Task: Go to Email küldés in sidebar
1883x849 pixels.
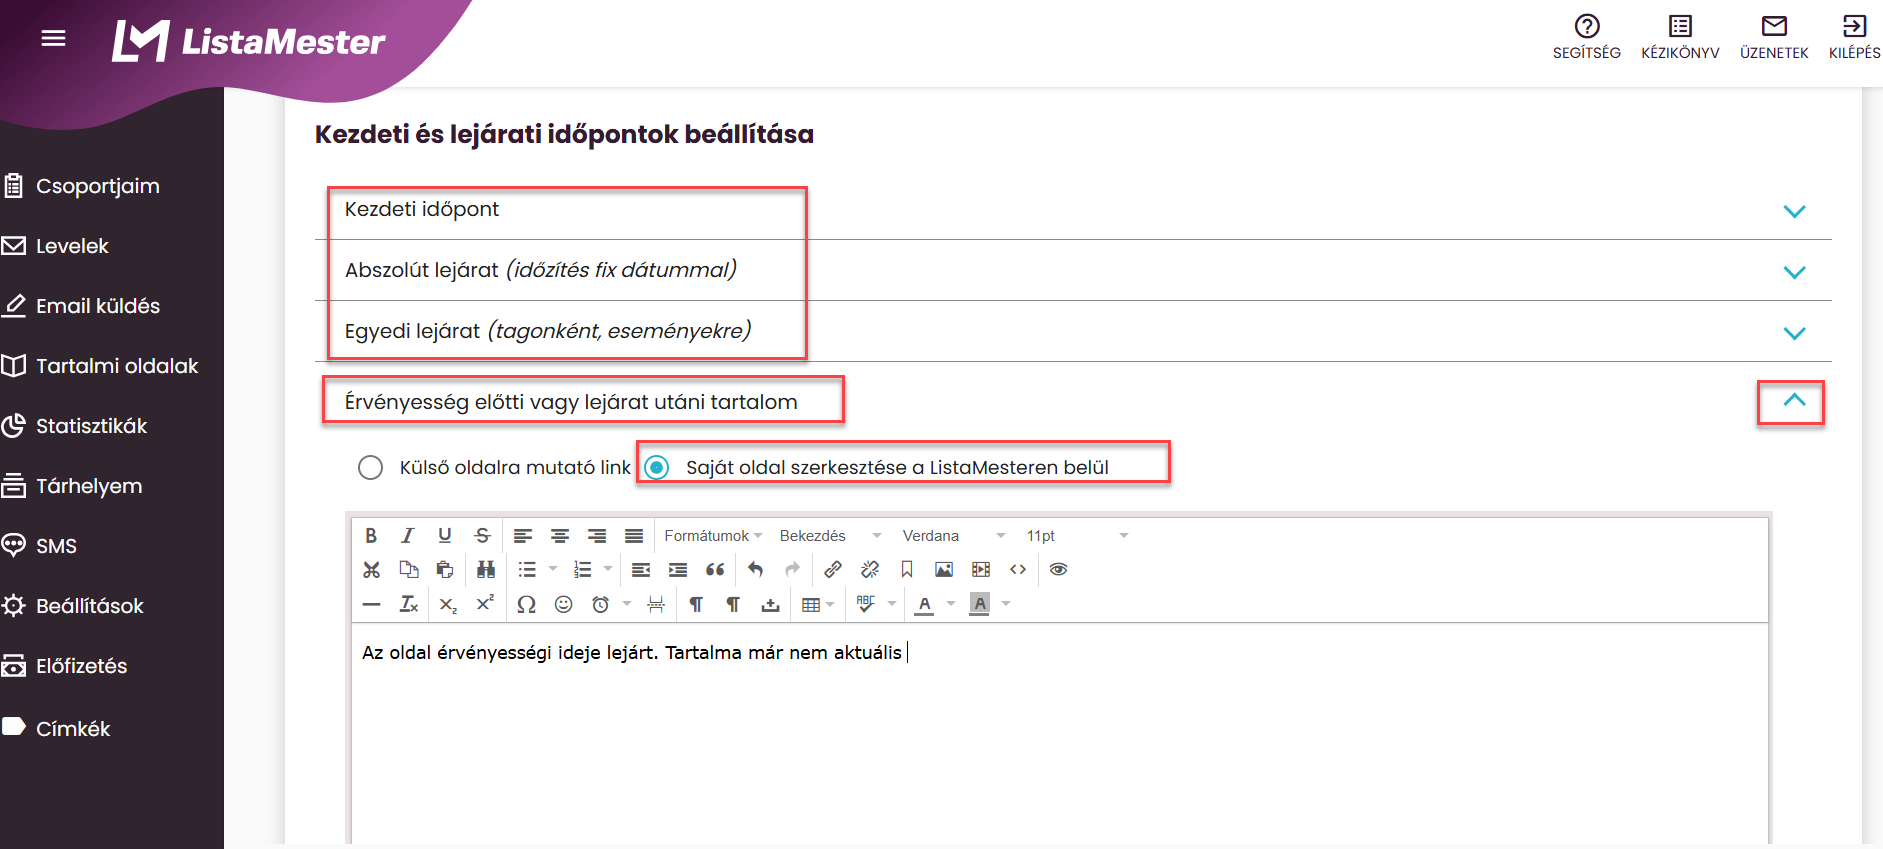Action: [x=98, y=306]
